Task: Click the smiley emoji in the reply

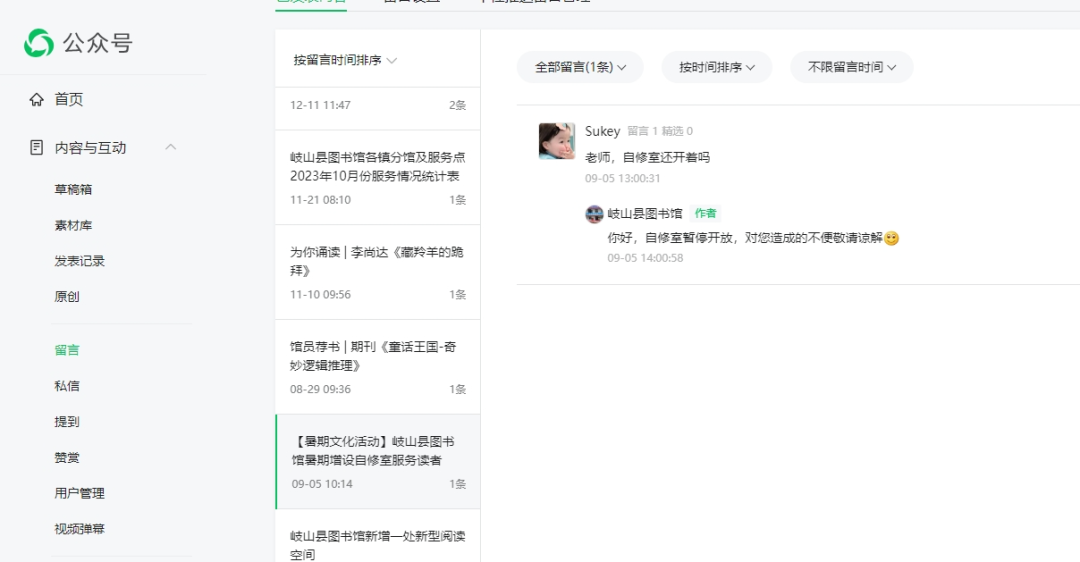Action: [x=891, y=238]
